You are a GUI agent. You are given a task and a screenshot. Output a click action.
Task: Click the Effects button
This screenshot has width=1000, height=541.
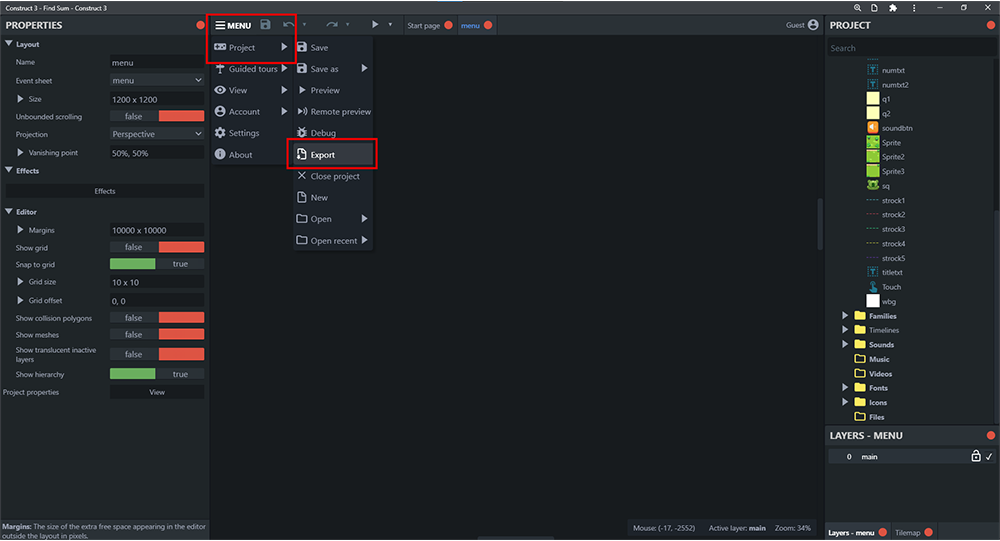coord(105,191)
